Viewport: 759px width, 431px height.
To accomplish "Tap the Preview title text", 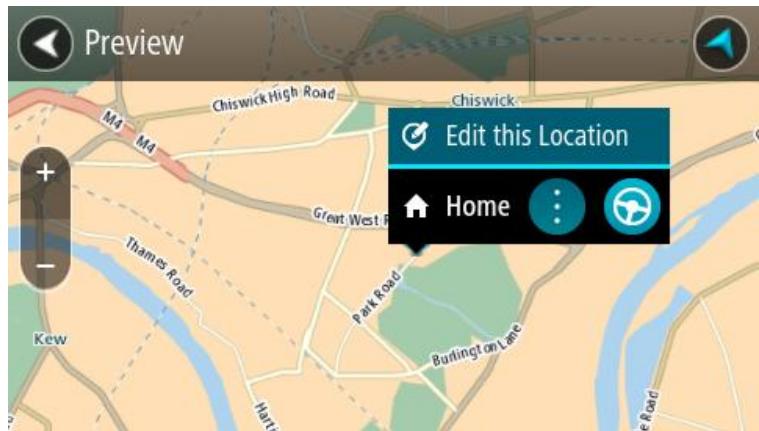I will pyautogui.click(x=134, y=44).
